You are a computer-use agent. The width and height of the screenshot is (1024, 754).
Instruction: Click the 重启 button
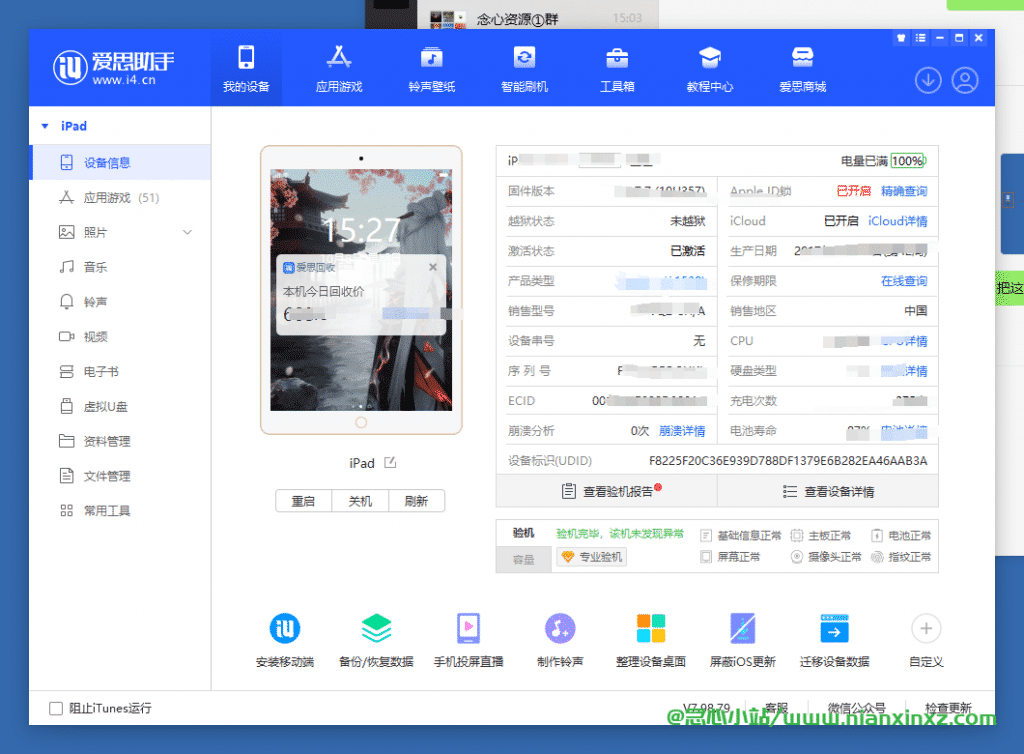pyautogui.click(x=303, y=501)
